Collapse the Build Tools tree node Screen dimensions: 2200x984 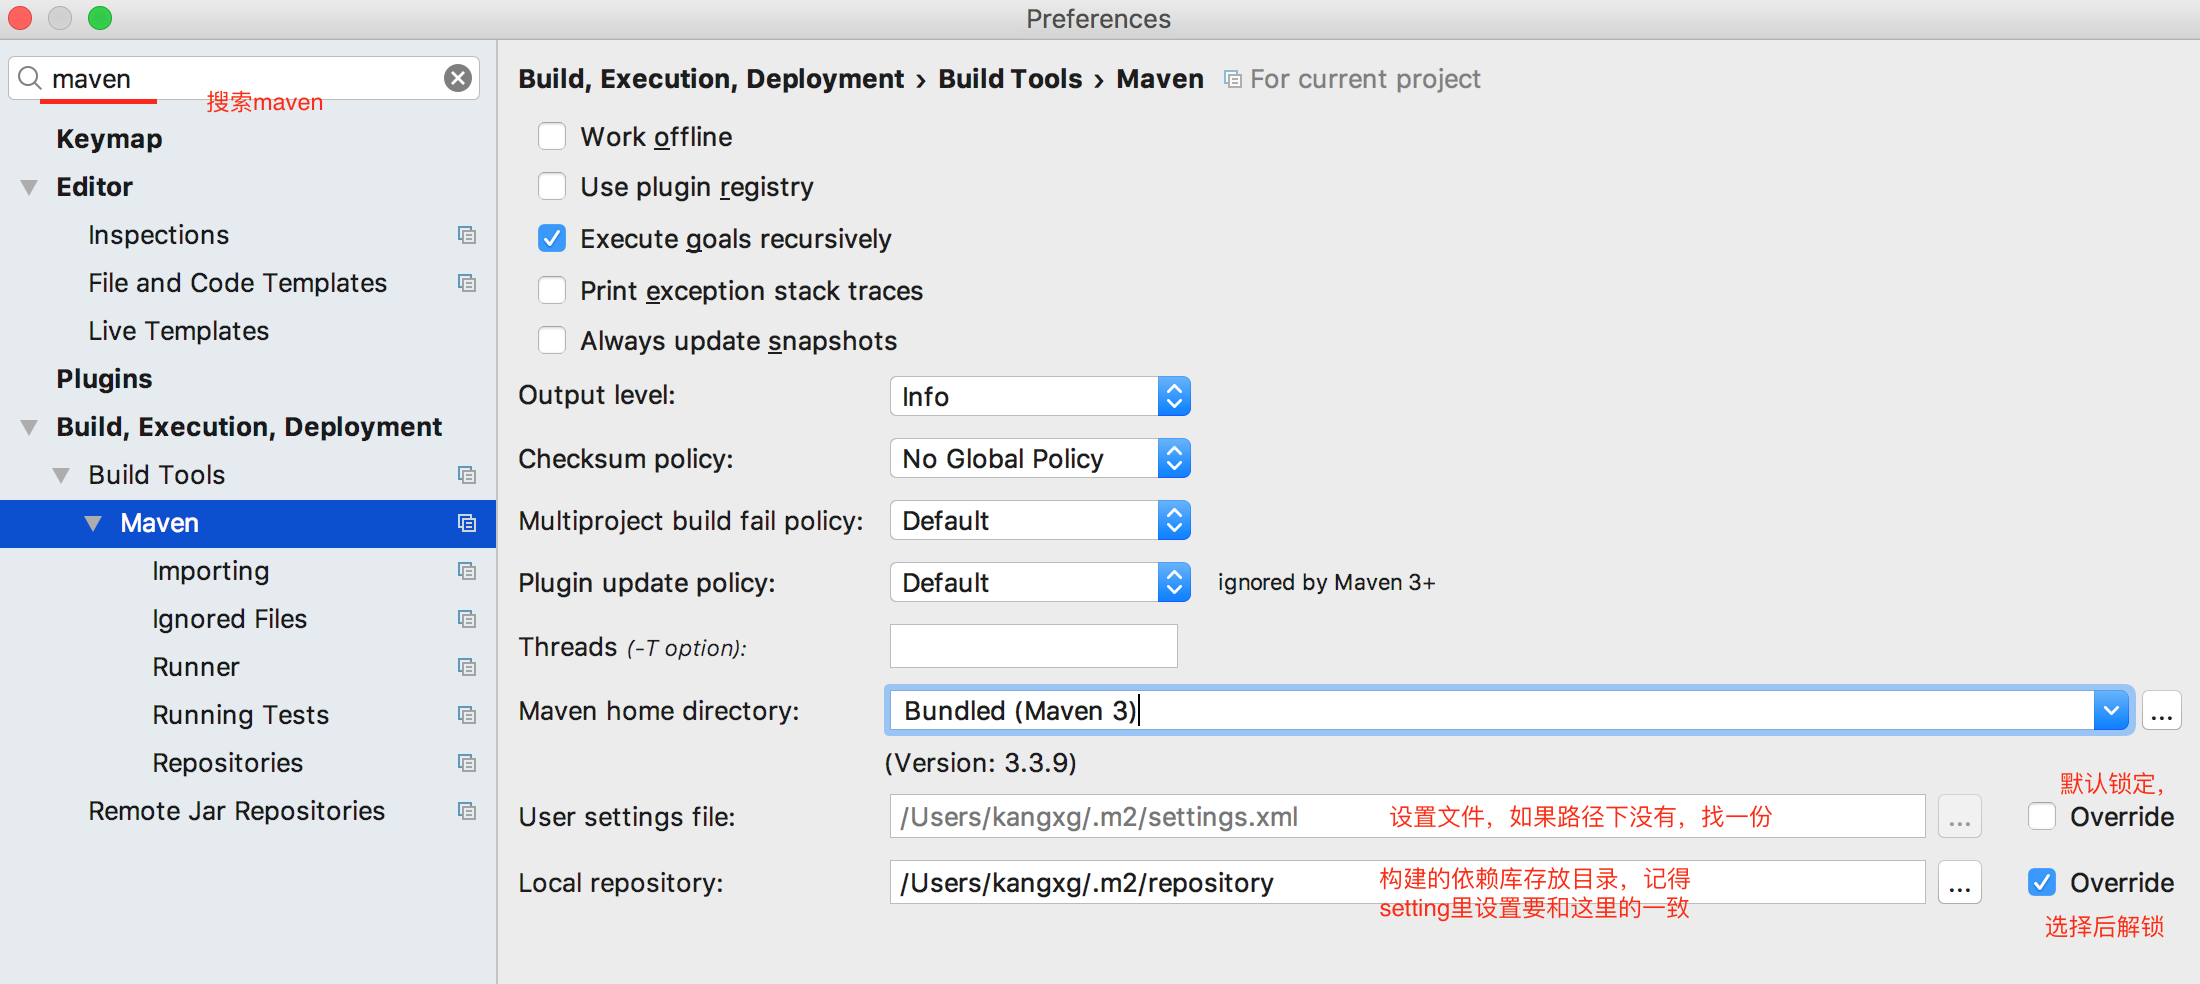click(x=62, y=474)
